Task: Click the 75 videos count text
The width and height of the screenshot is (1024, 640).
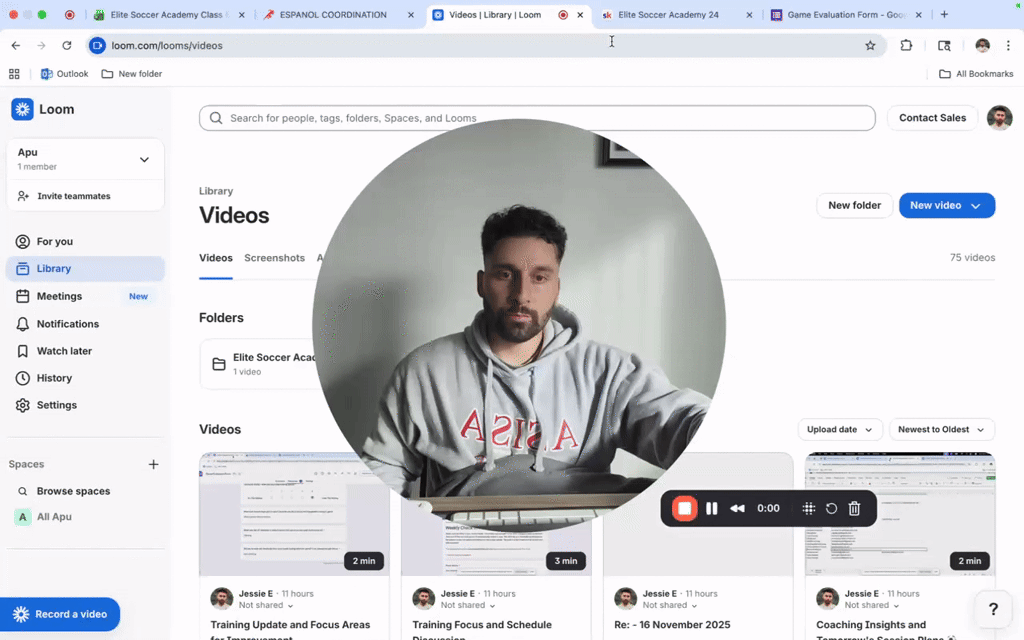Action: pos(972,258)
